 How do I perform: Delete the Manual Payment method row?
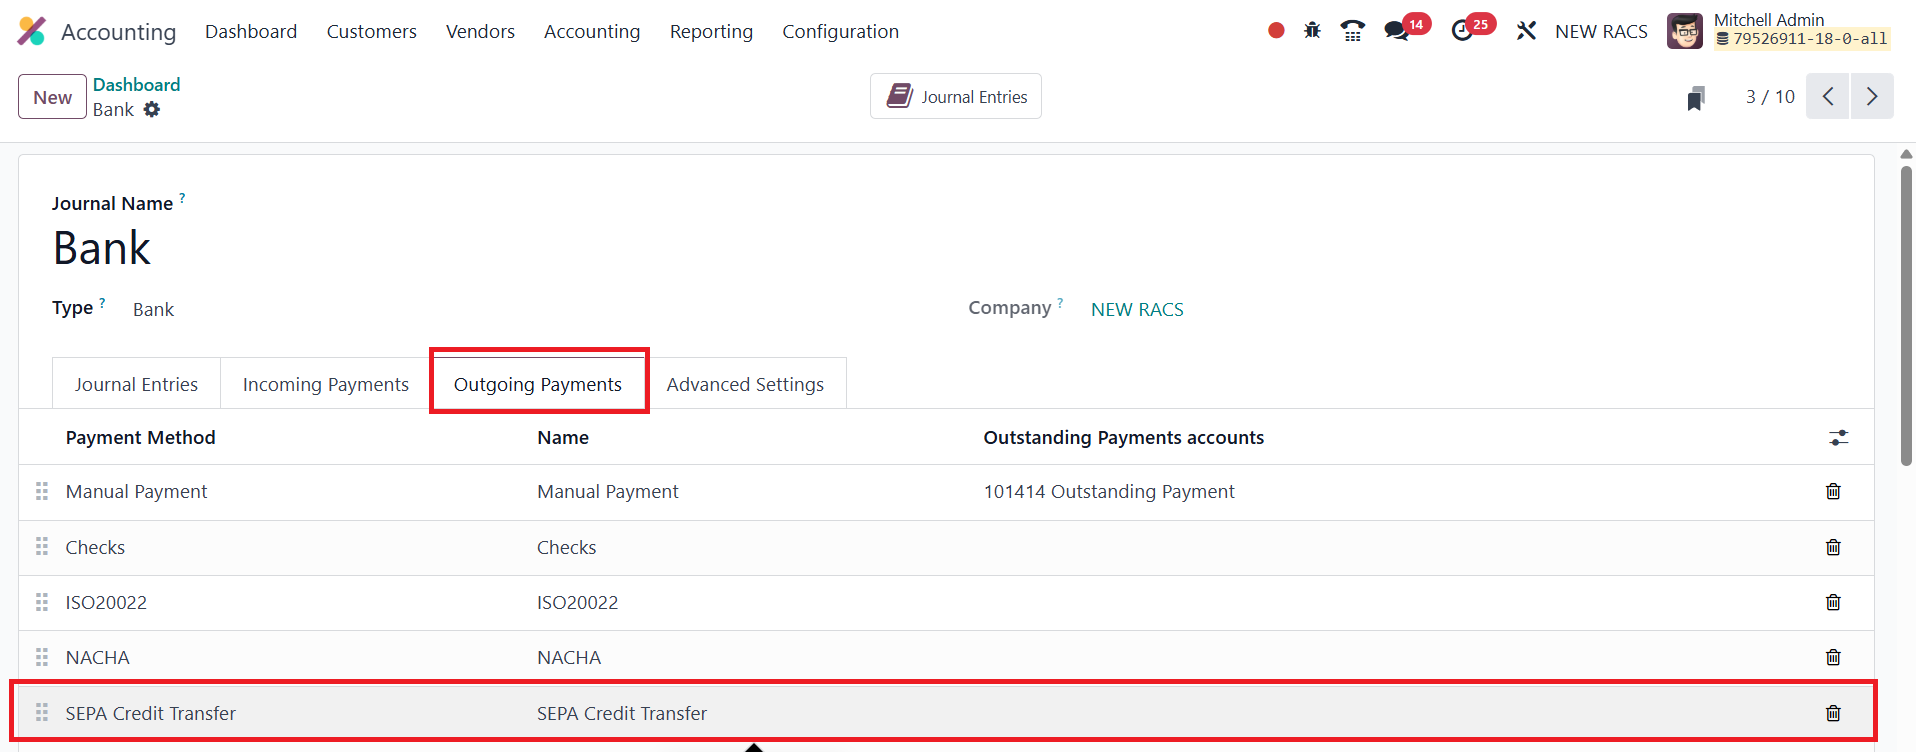1833,492
